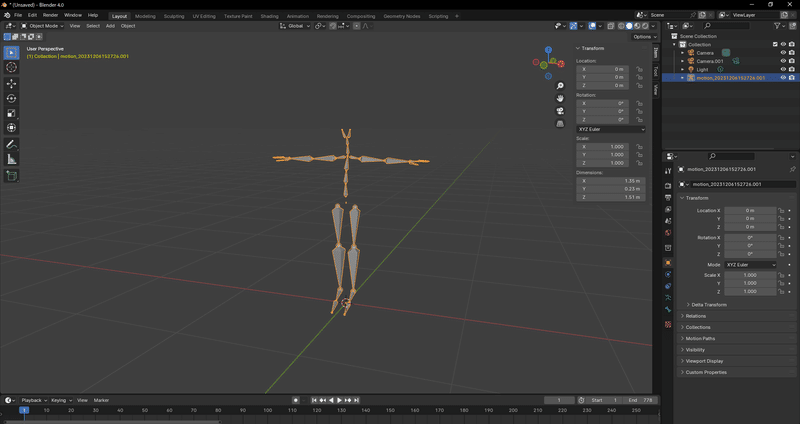Image resolution: width=800 pixels, height=424 pixels.
Task: Click the Add Cube tool icon
Action: [11, 176]
